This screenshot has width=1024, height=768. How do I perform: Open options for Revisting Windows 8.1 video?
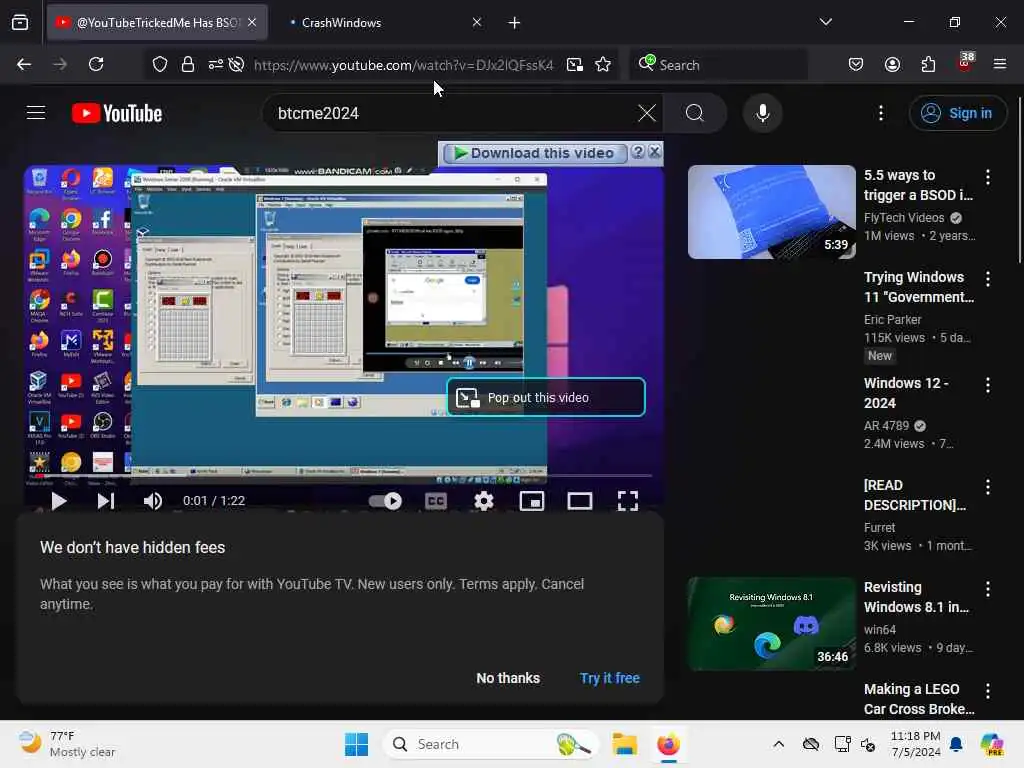pyautogui.click(x=987, y=589)
